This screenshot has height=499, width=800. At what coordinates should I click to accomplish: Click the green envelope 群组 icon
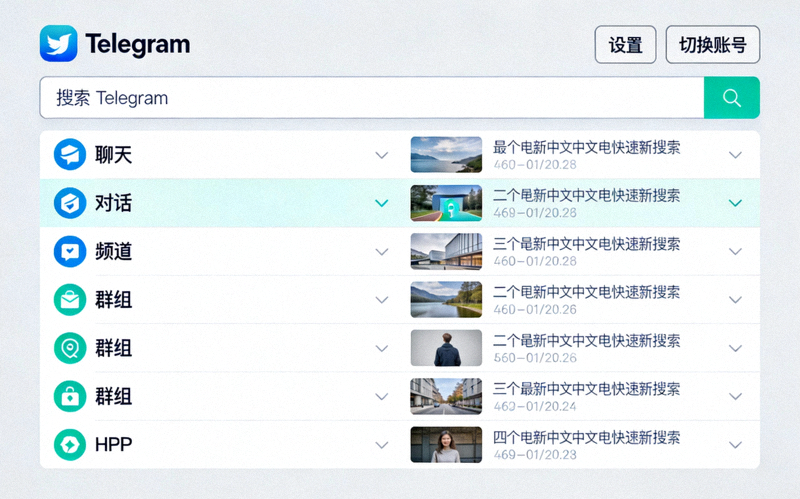point(70,300)
